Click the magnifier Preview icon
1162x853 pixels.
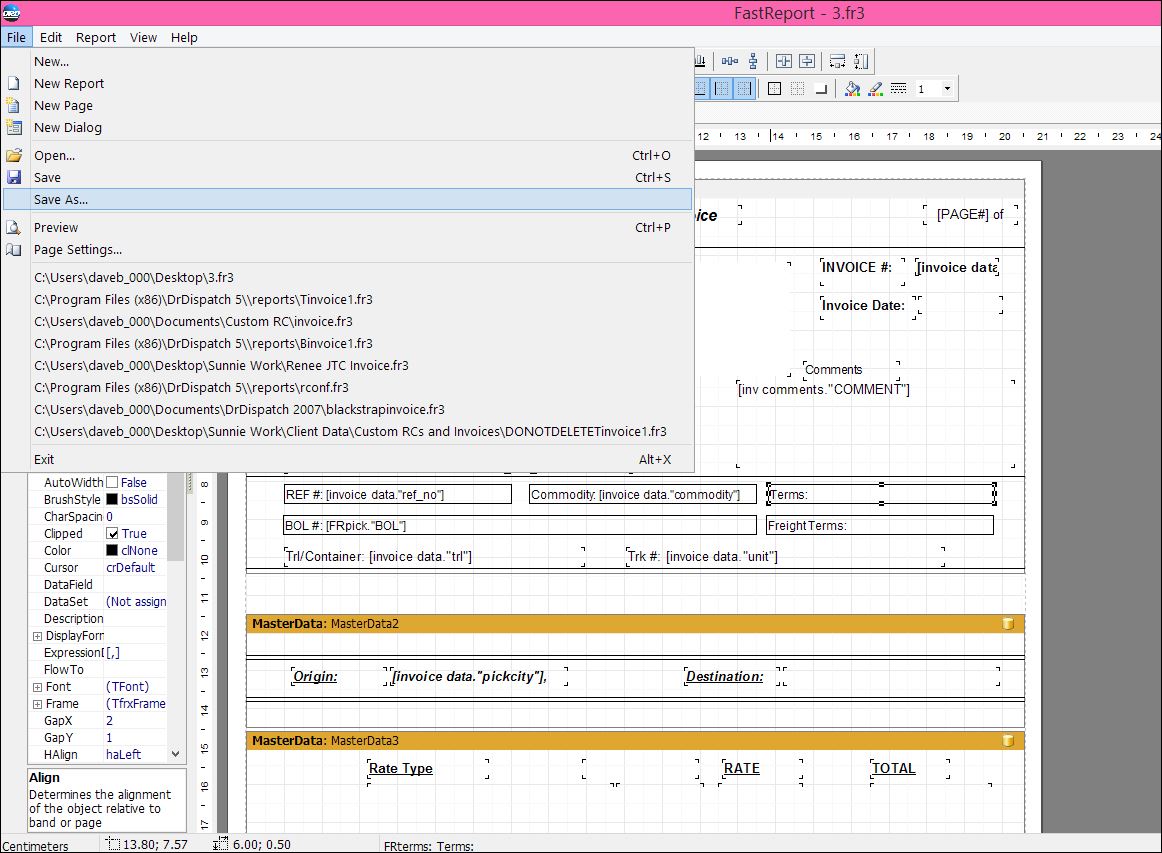13,228
